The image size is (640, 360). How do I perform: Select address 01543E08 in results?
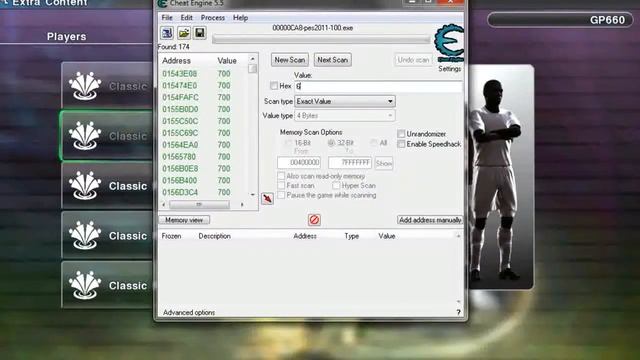pyautogui.click(x=179, y=73)
